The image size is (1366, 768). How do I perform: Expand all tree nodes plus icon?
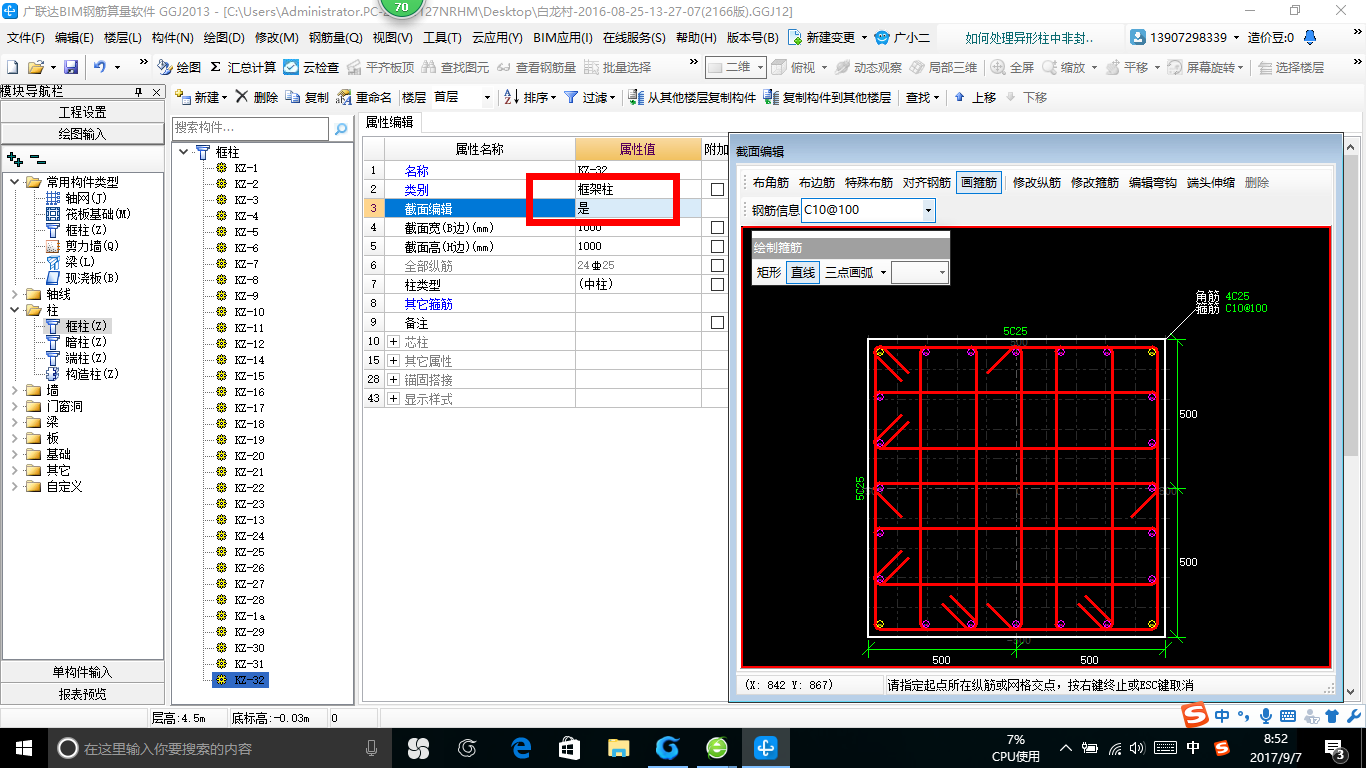pyautogui.click(x=15, y=158)
